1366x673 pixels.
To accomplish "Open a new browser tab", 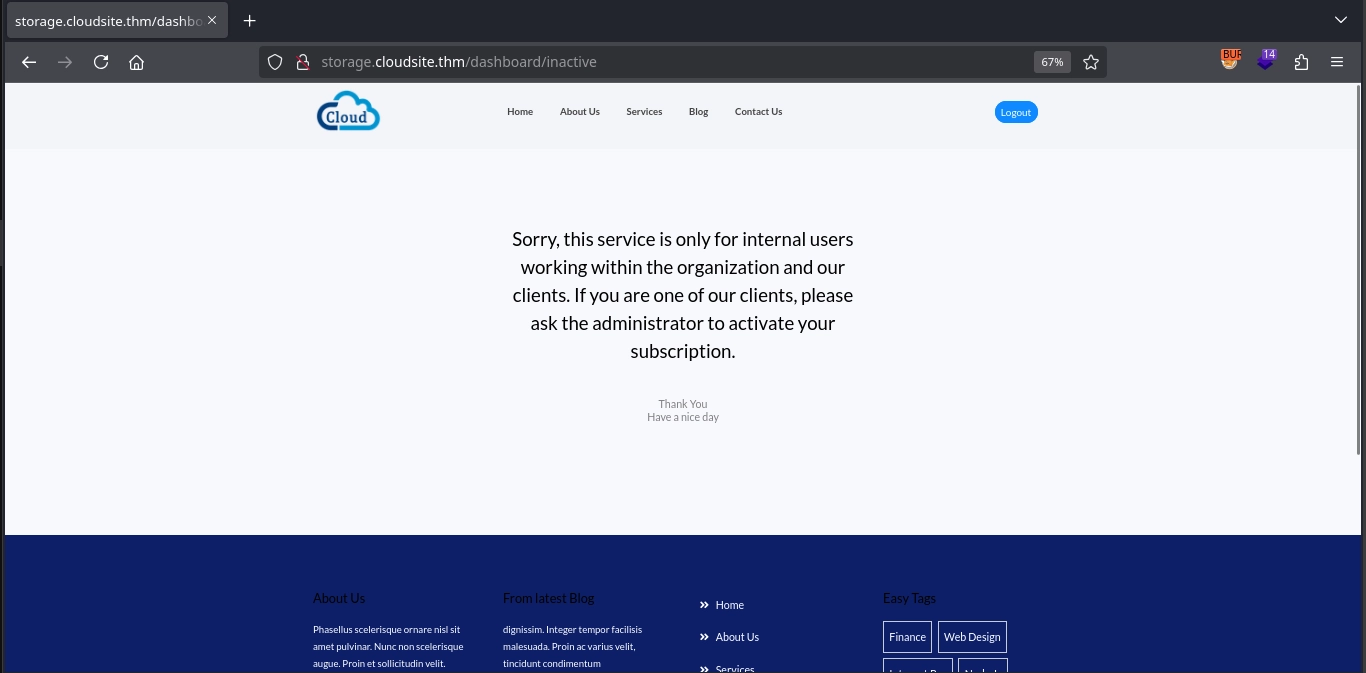I will click(x=250, y=21).
